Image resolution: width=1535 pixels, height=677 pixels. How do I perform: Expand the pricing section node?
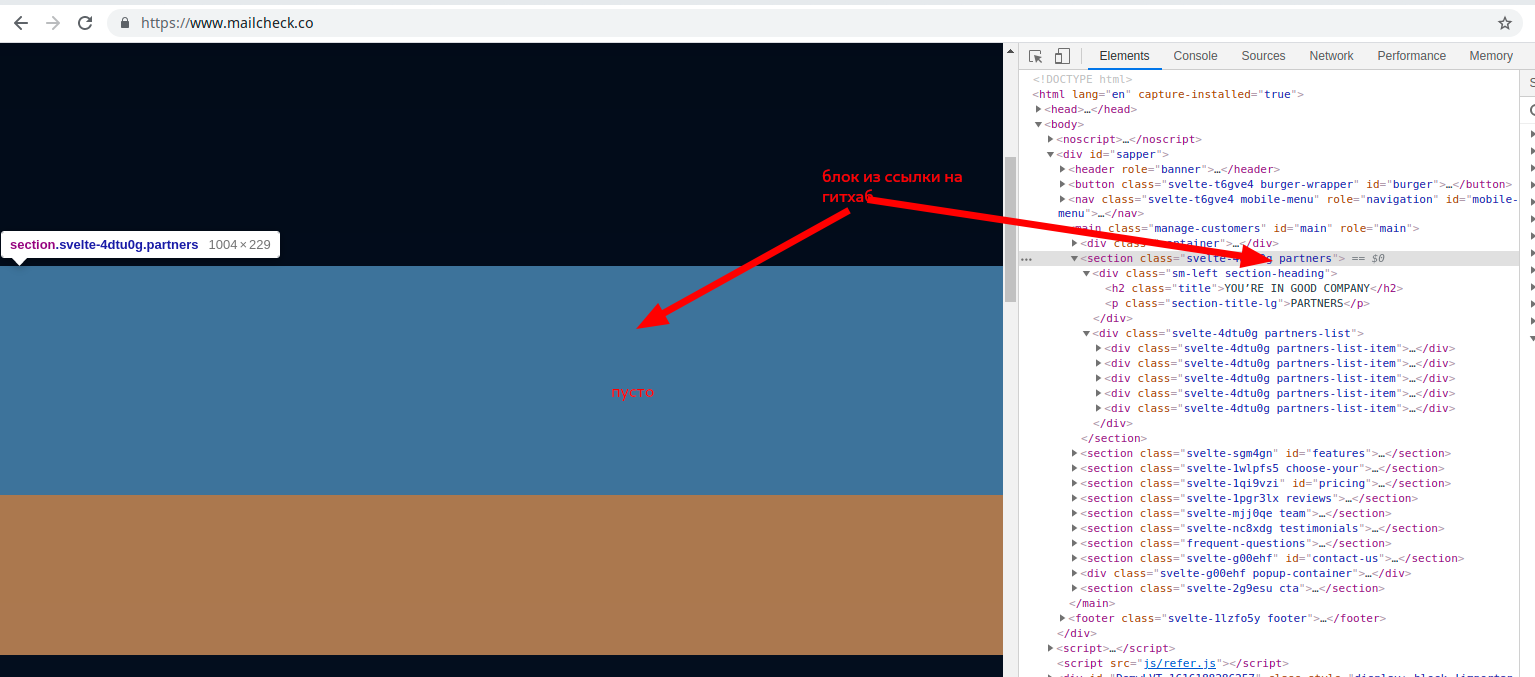coord(1075,483)
